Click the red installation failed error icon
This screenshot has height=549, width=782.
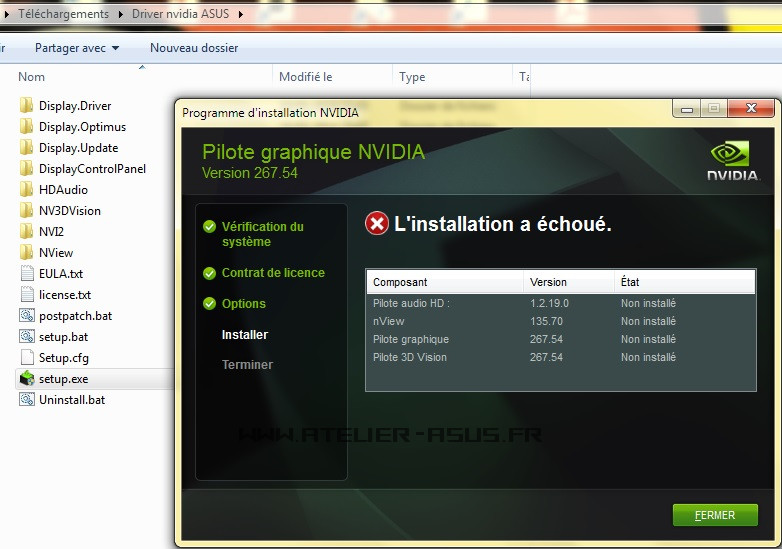pyautogui.click(x=377, y=223)
